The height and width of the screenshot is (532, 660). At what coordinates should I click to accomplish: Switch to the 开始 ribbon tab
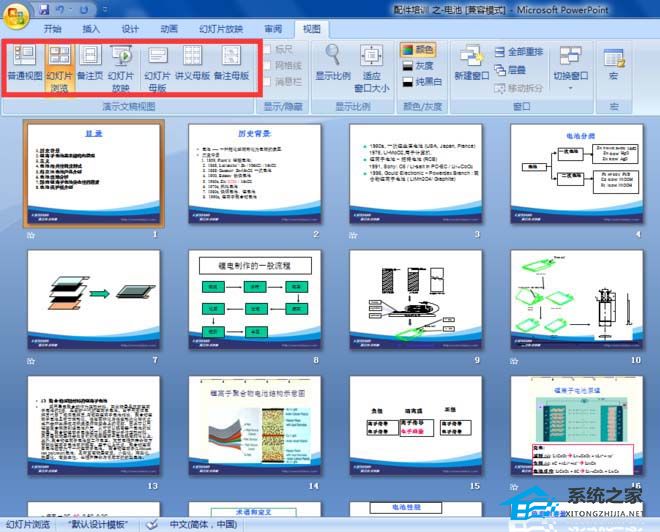point(53,29)
